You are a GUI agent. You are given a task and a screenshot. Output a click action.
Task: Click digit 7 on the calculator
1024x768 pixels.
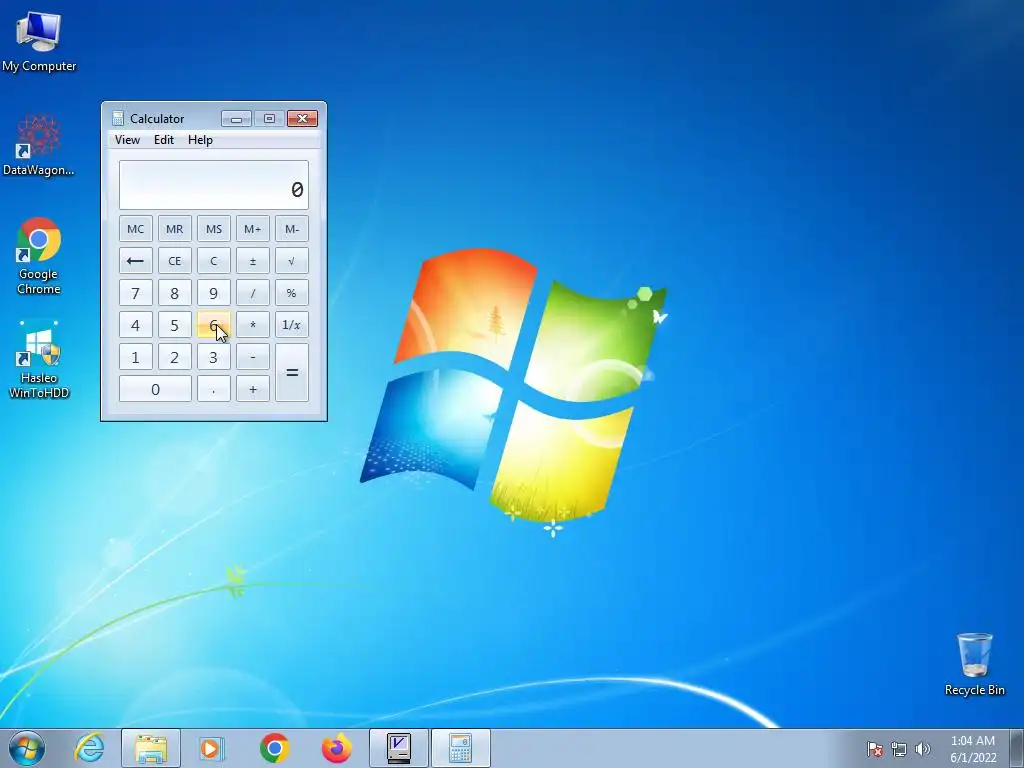point(136,293)
